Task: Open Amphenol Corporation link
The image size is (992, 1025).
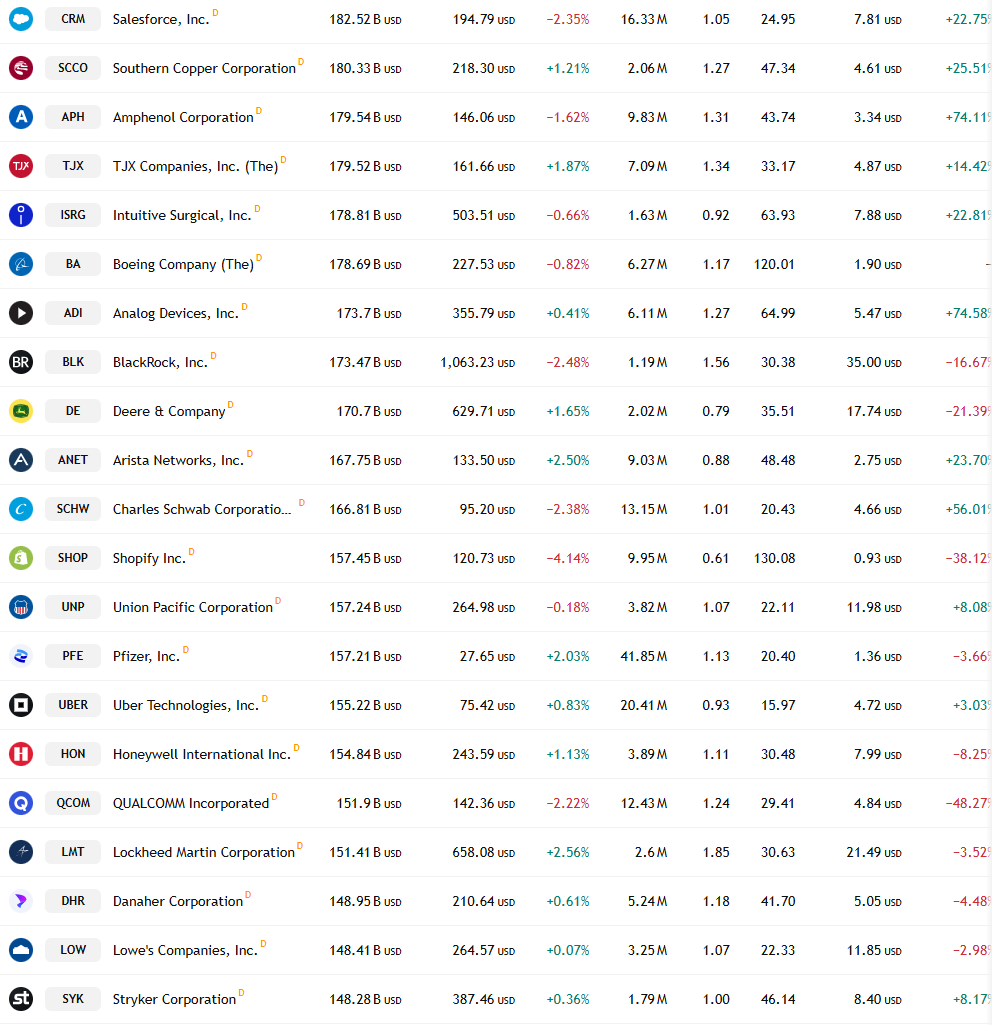Action: (183, 118)
